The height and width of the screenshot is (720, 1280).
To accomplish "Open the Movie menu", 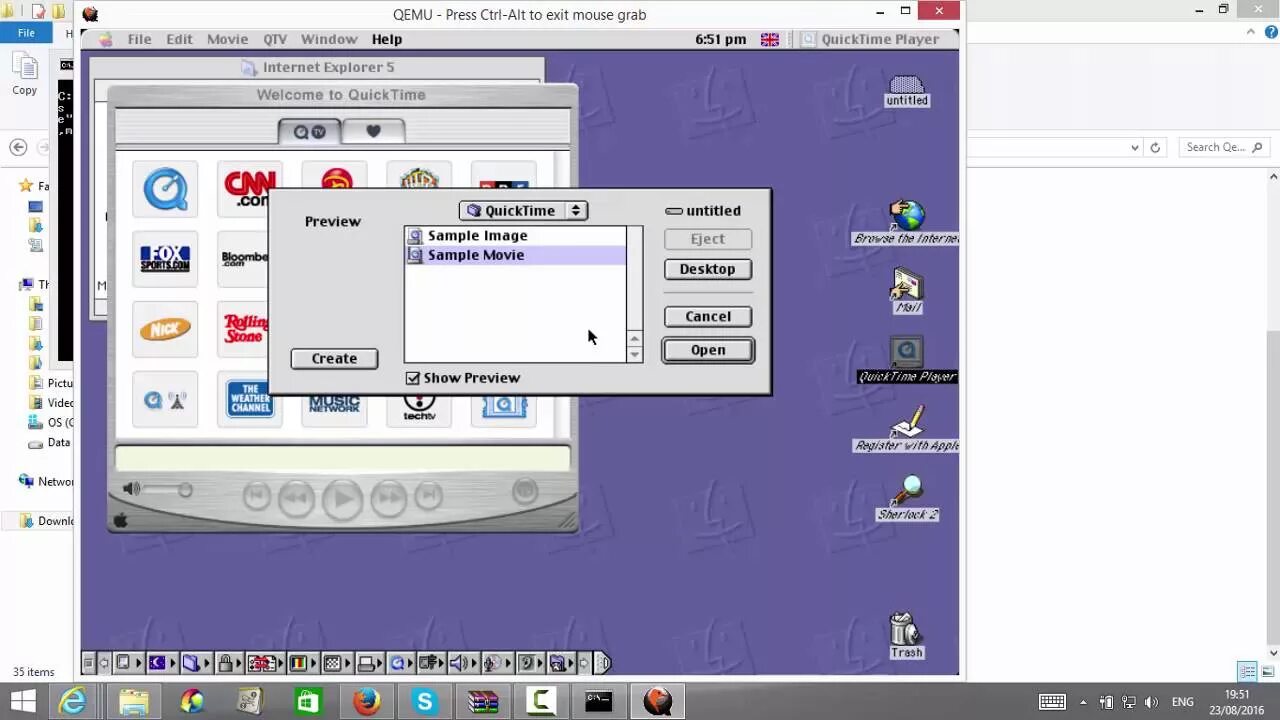I will tap(227, 39).
